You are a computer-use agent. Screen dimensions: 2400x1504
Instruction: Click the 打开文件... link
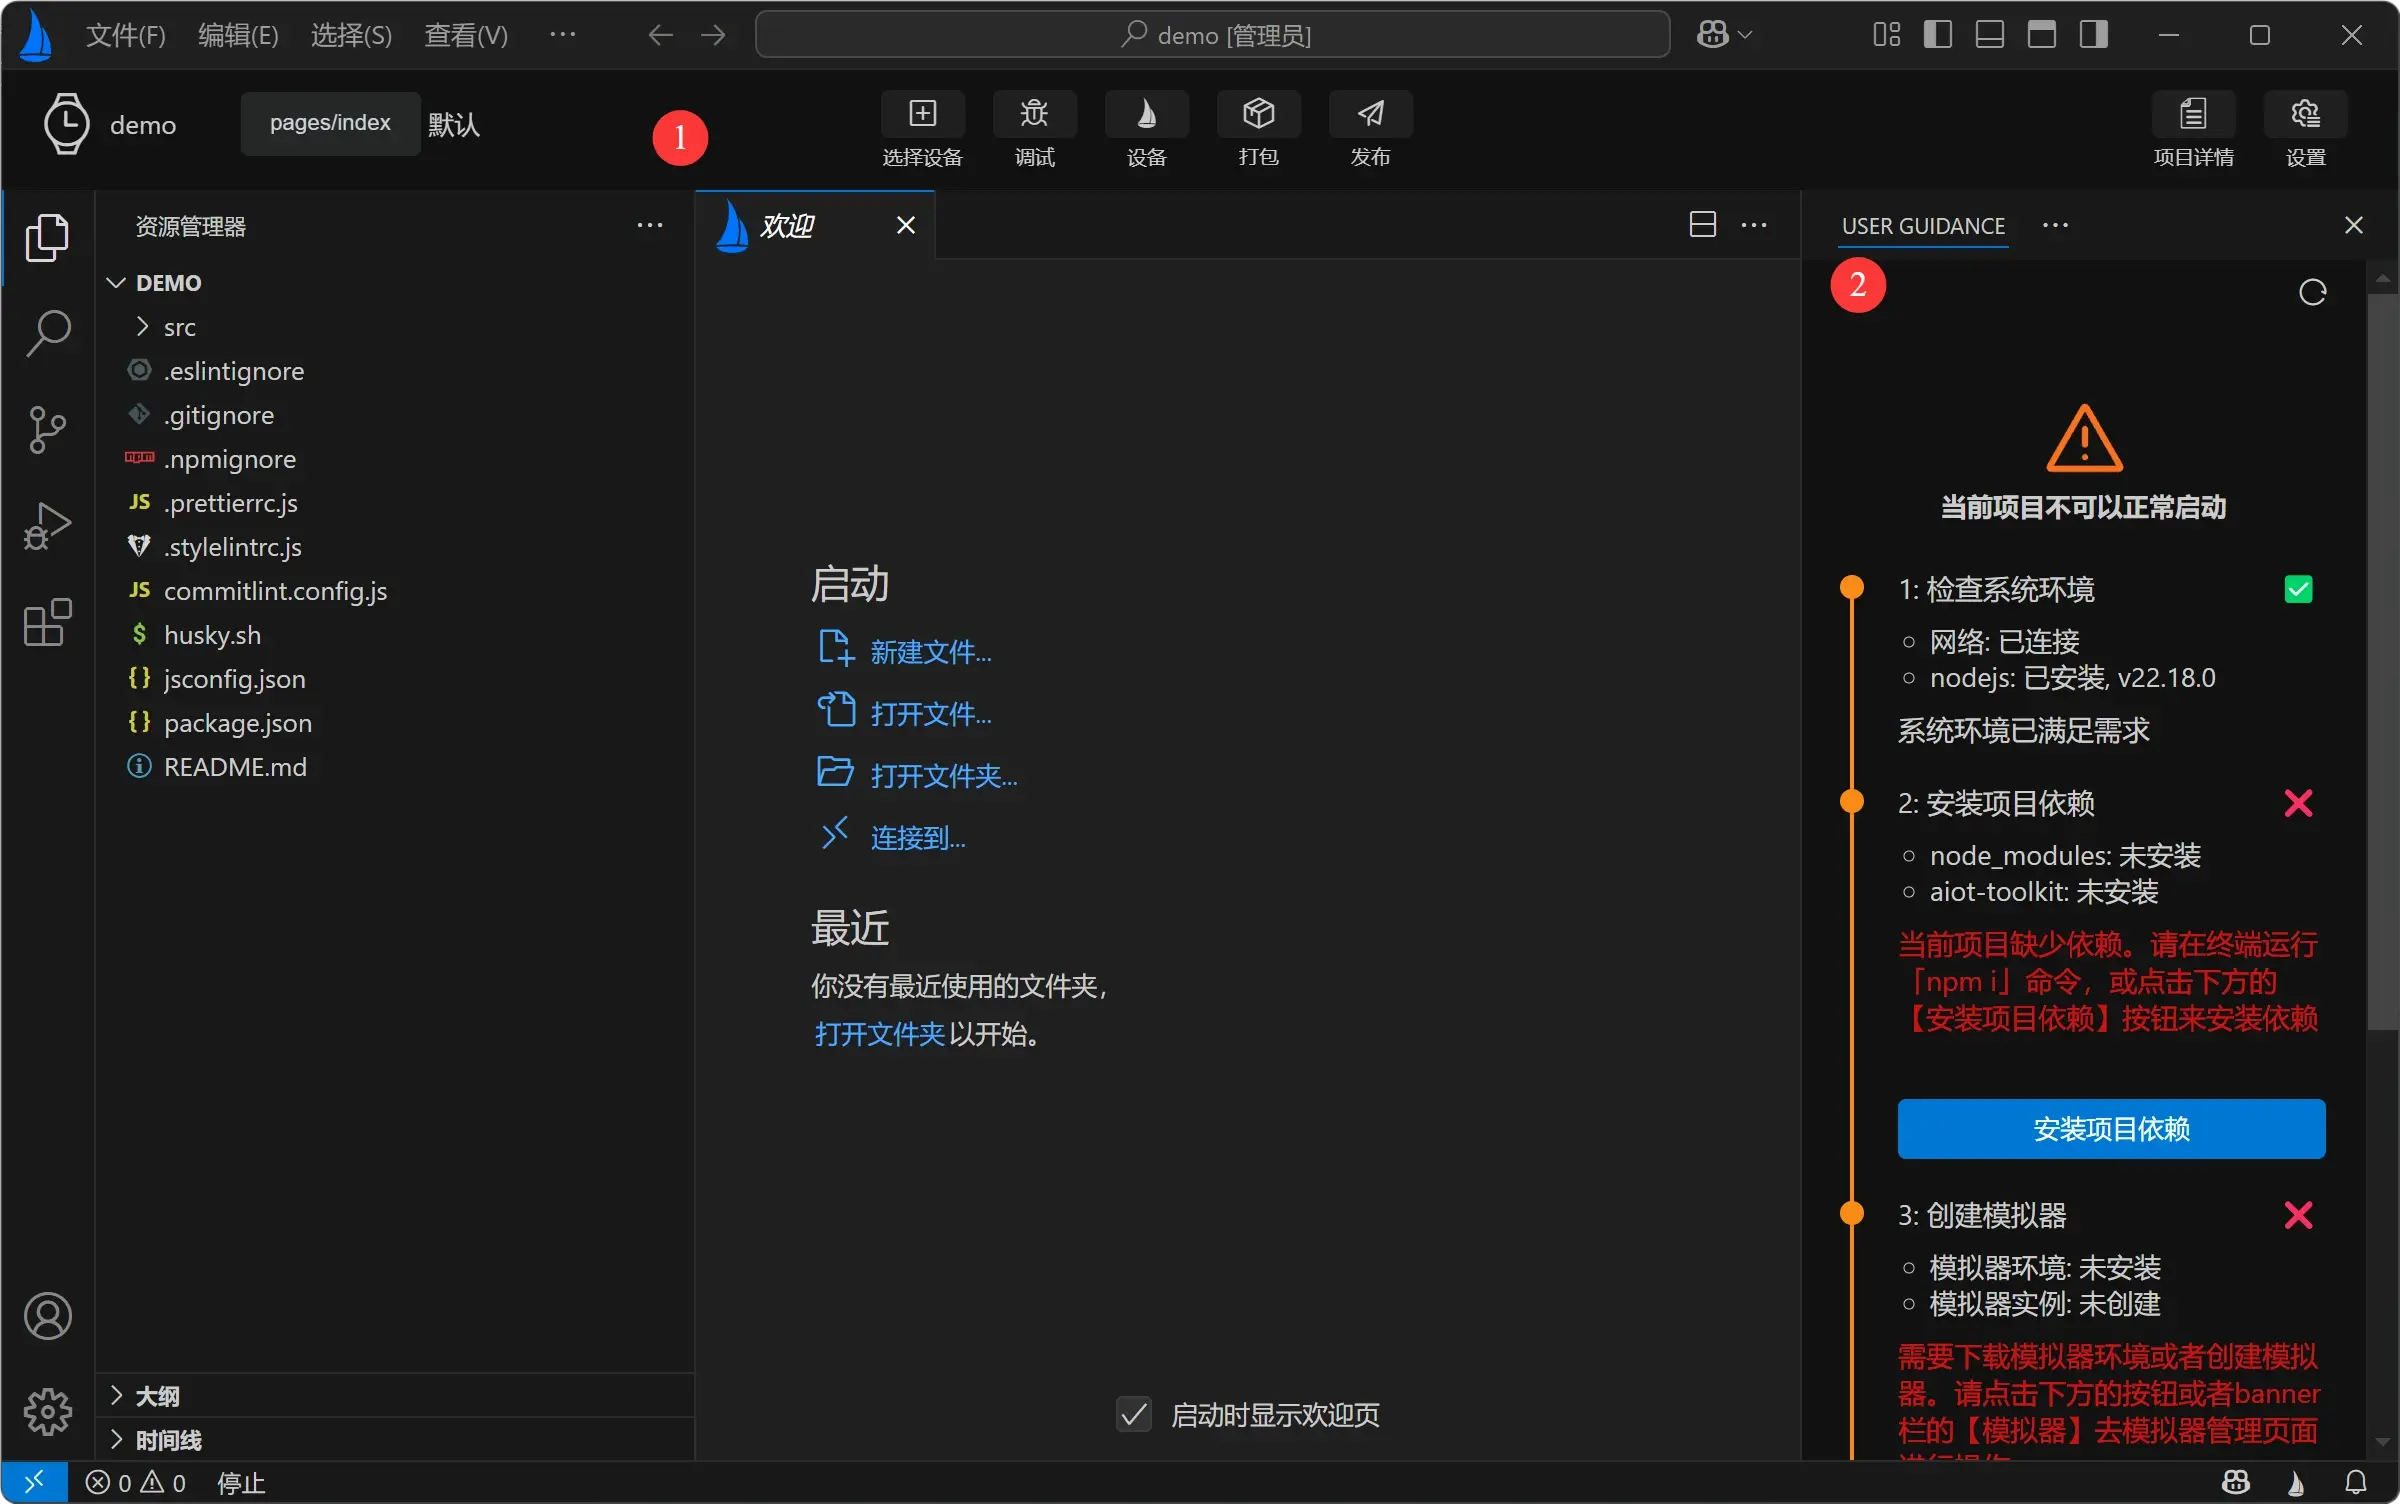(x=930, y=714)
